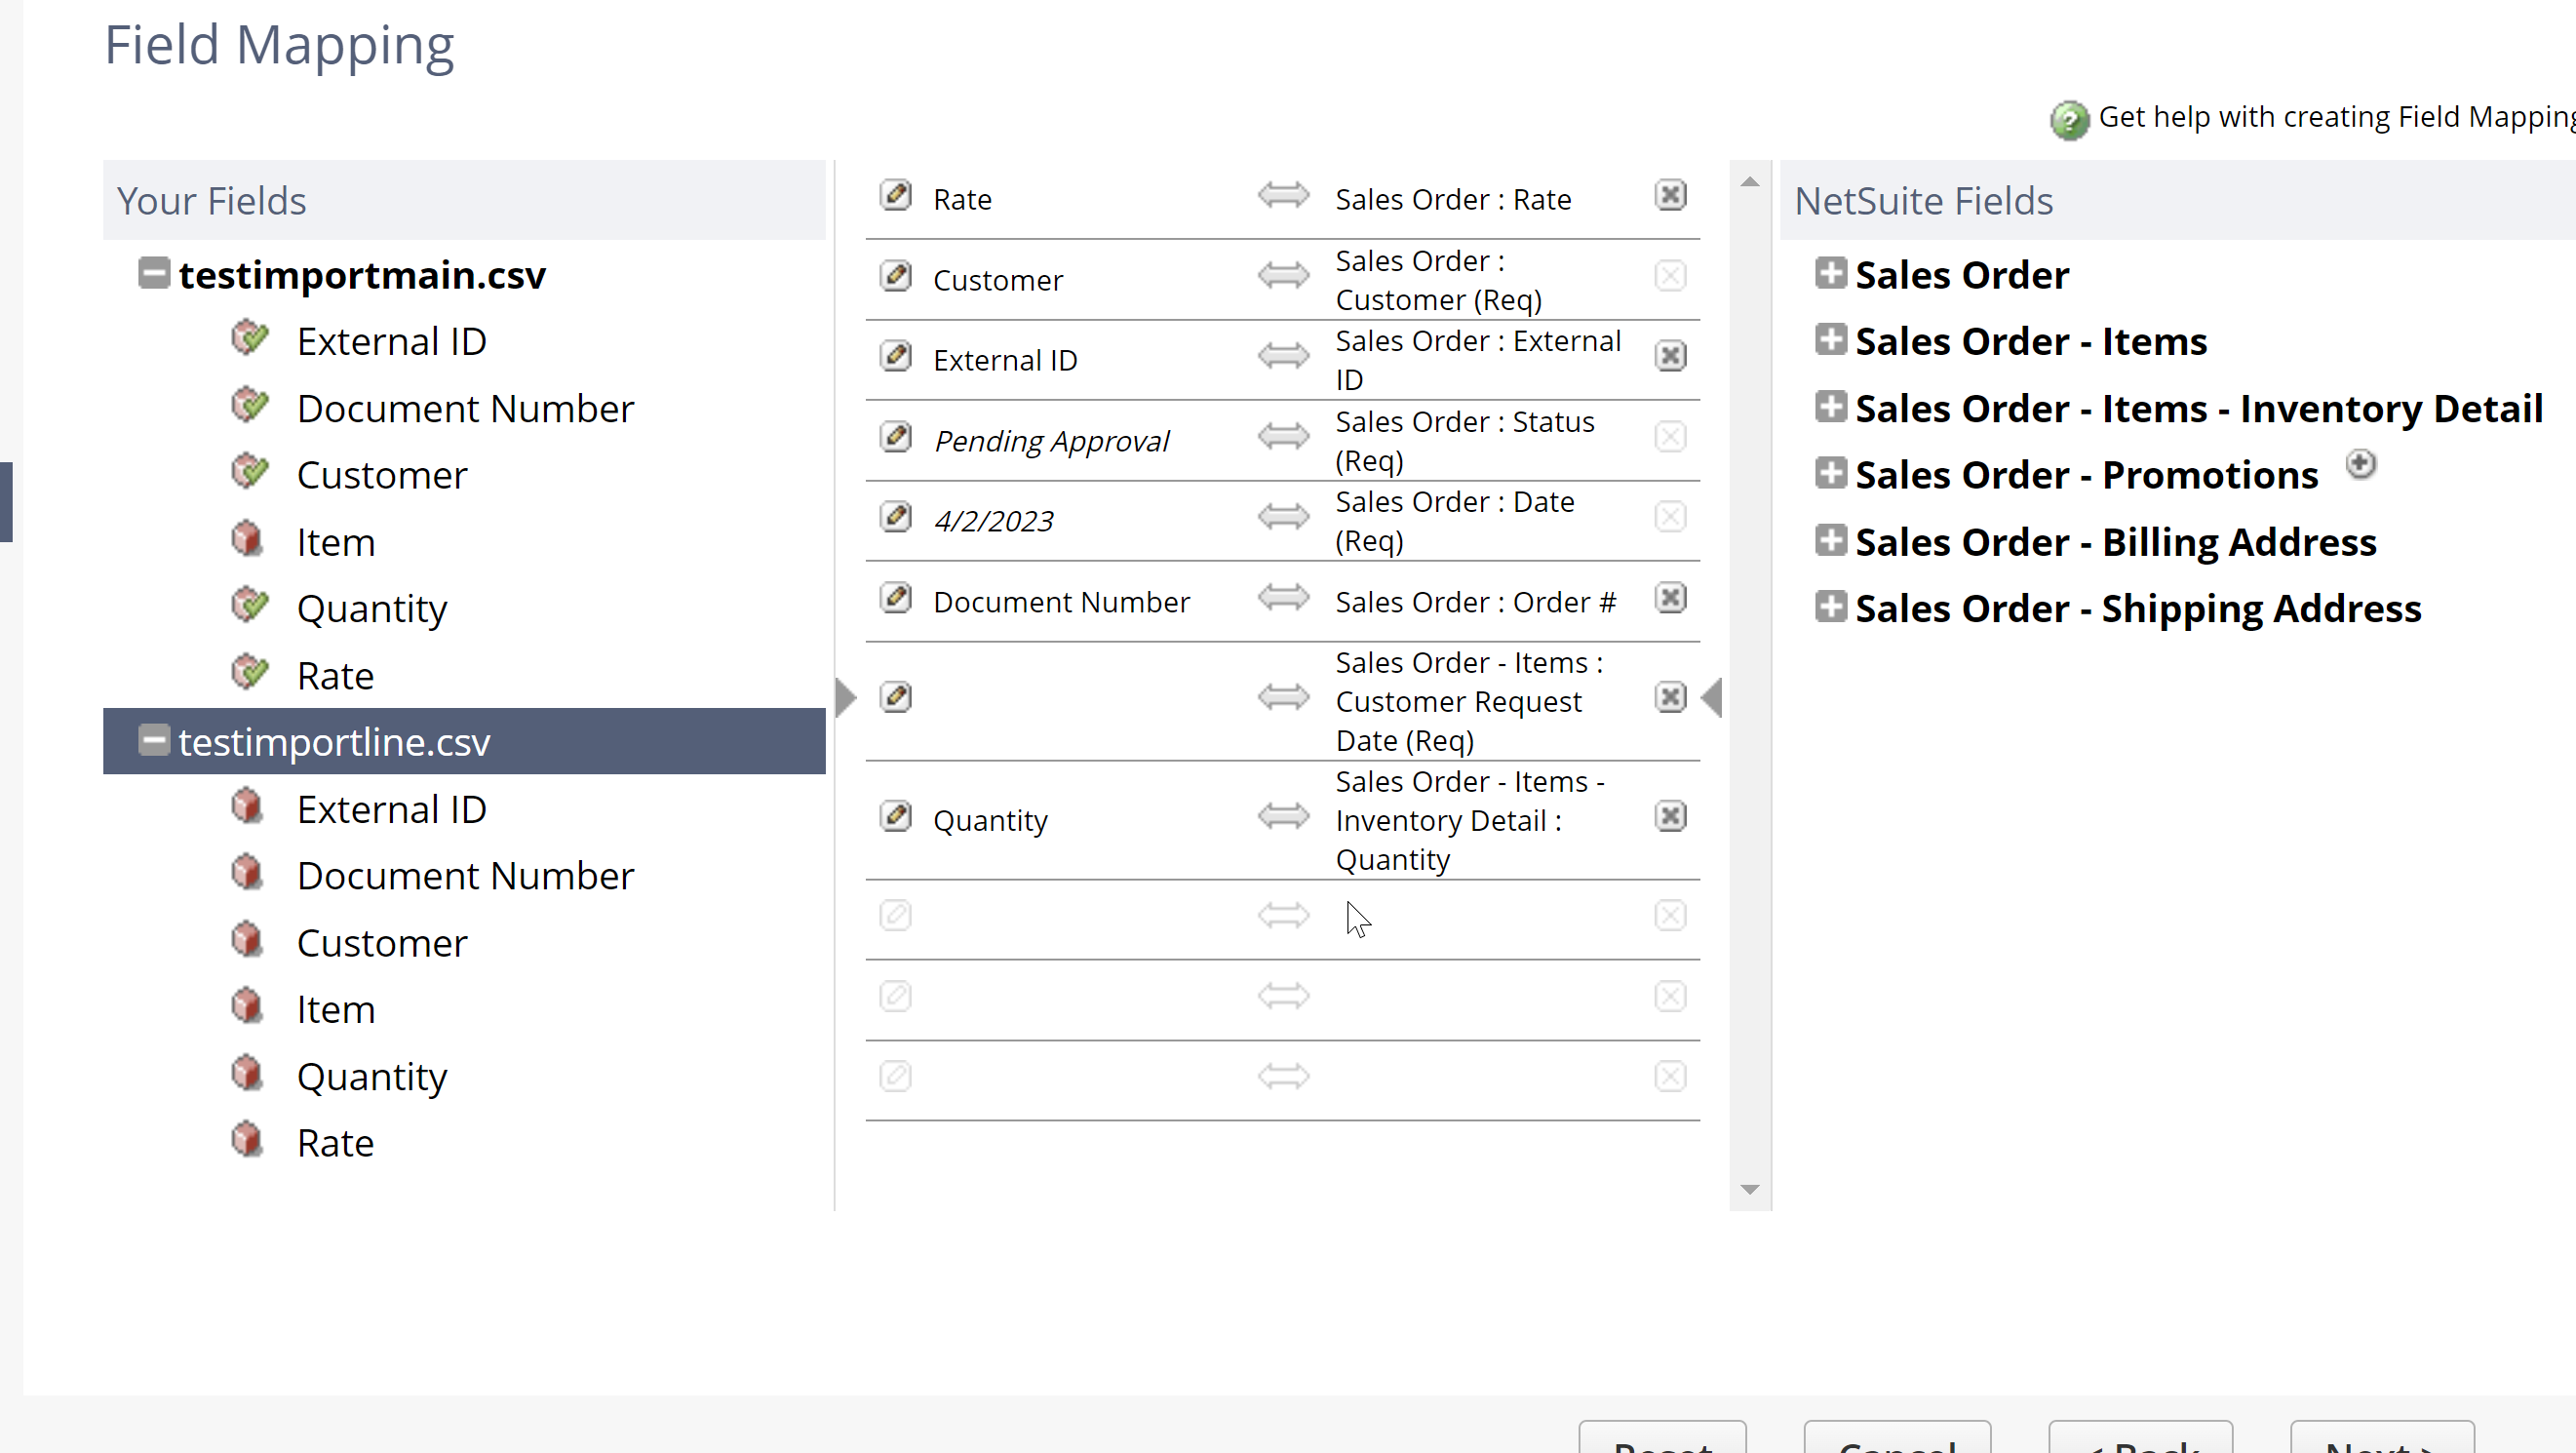Click the italic '4/2/2023' default value
Screen dimensions: 2576x1453
(993, 521)
